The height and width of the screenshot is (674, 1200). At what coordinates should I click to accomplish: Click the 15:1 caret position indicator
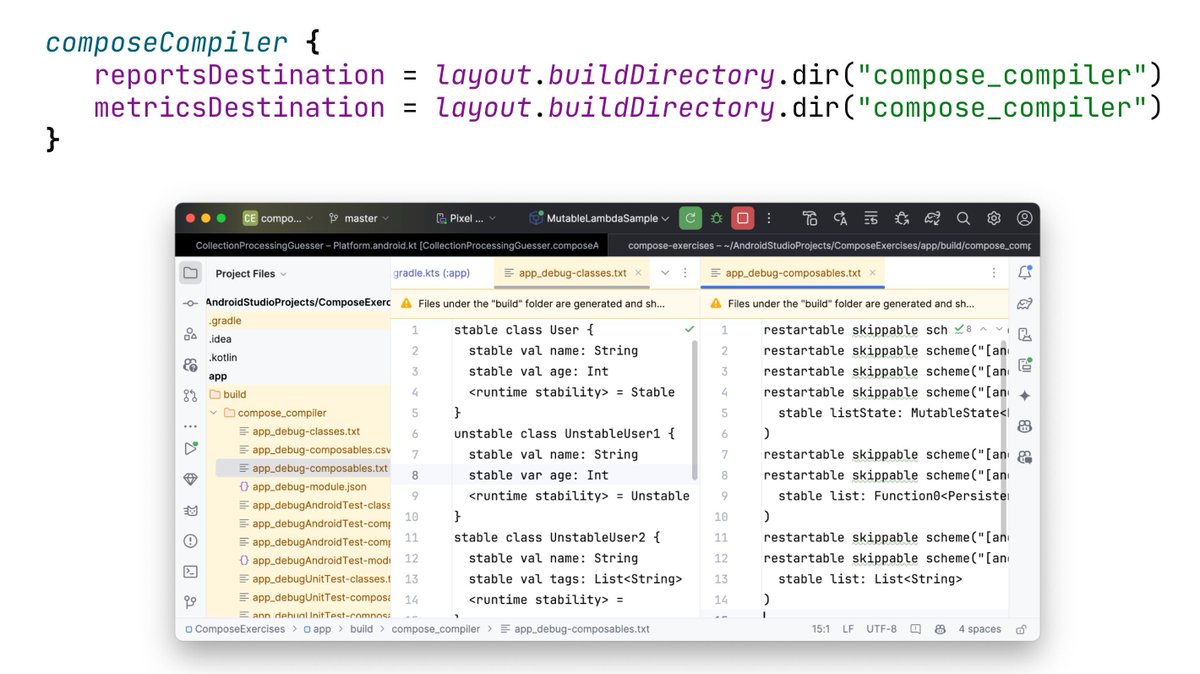coord(821,629)
